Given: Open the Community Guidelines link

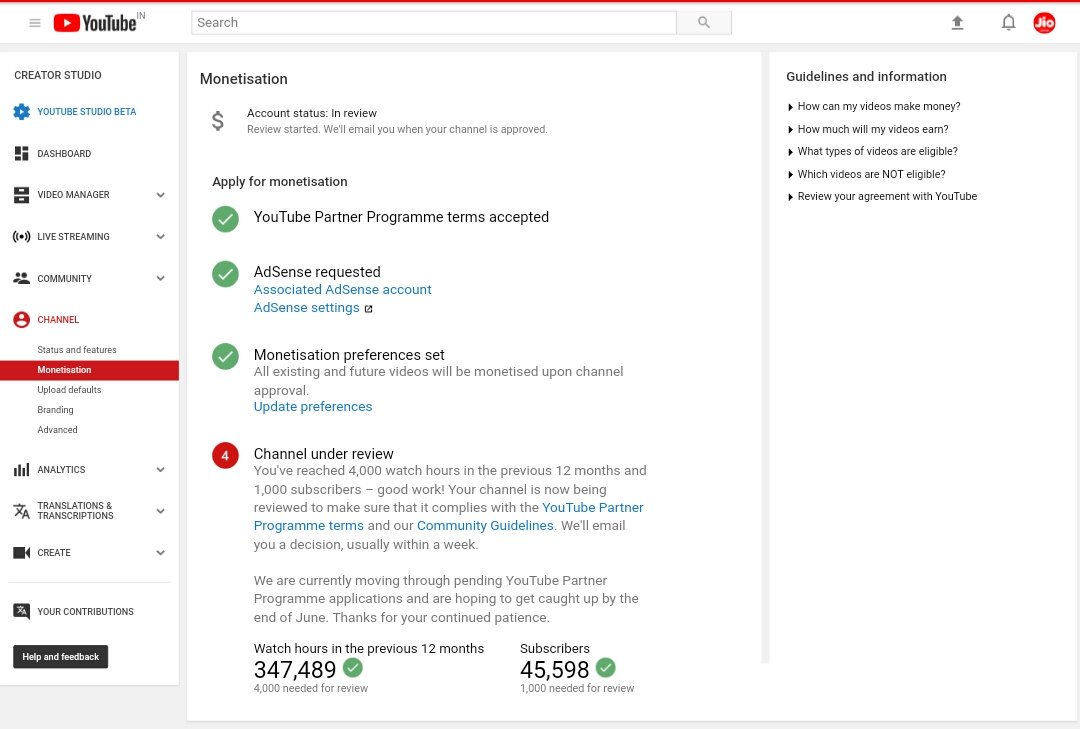Looking at the screenshot, I should (x=485, y=526).
